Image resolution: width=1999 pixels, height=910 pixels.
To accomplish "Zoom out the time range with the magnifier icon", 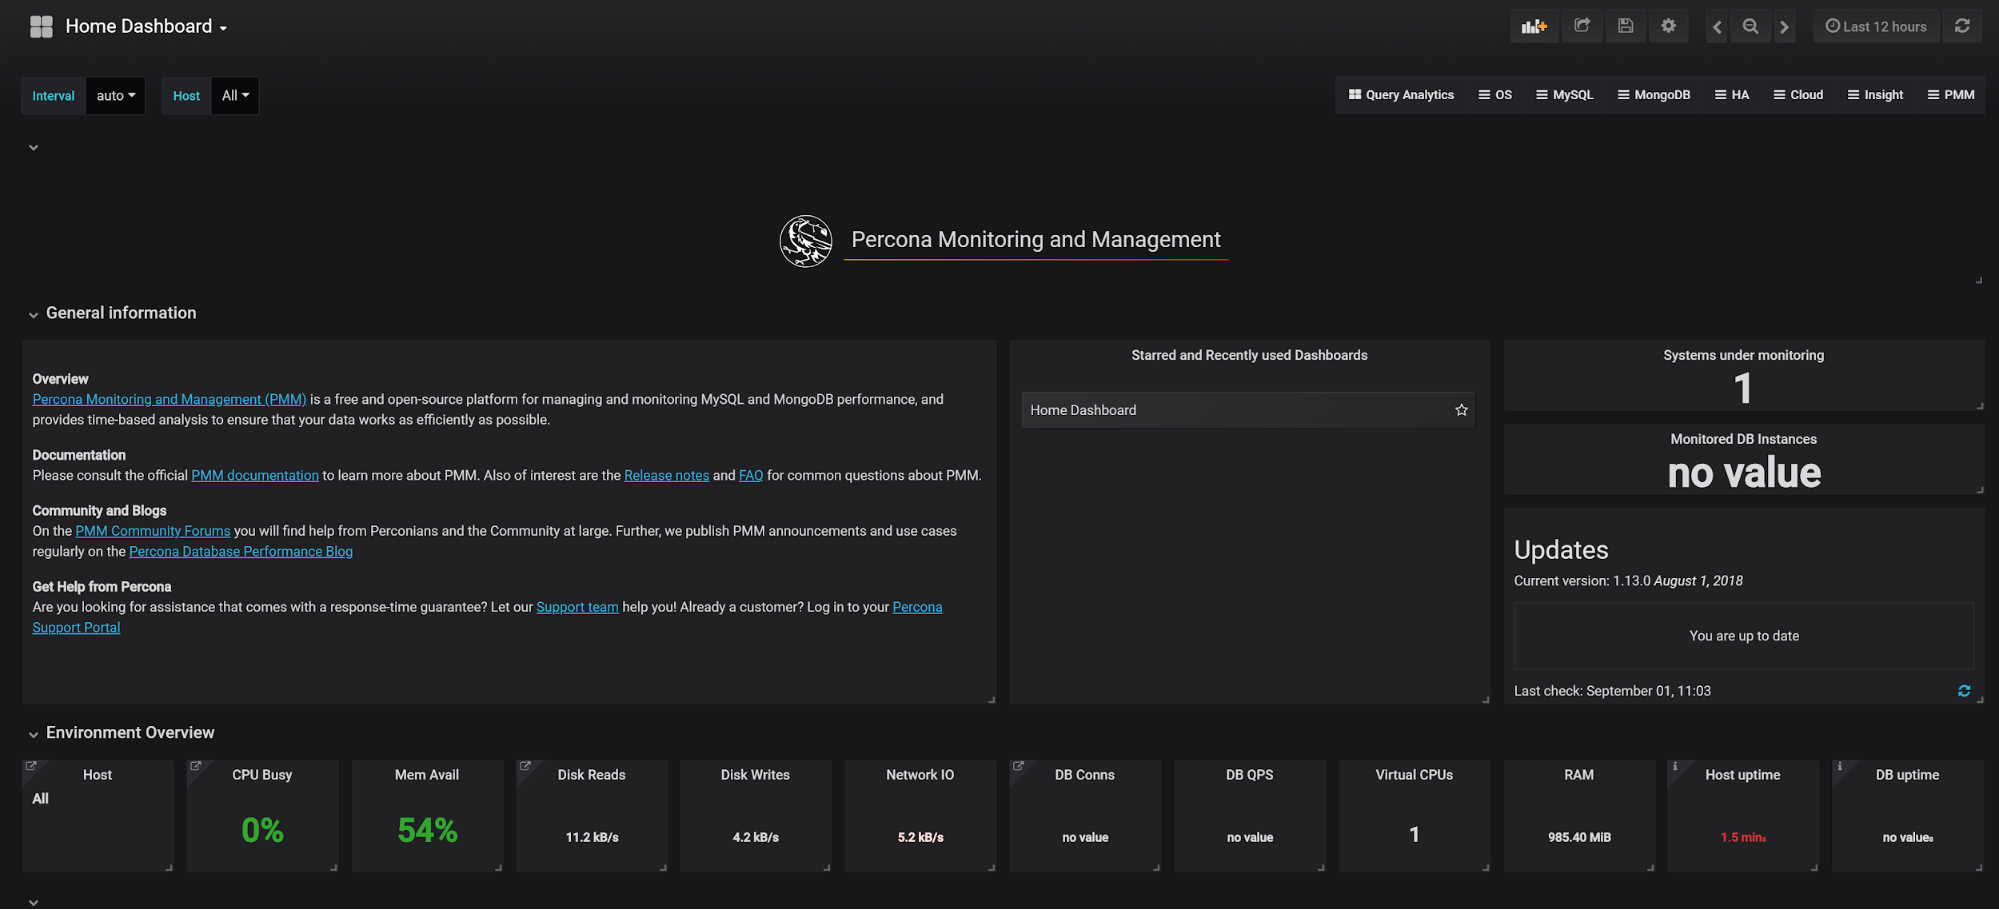I will pyautogui.click(x=1750, y=25).
